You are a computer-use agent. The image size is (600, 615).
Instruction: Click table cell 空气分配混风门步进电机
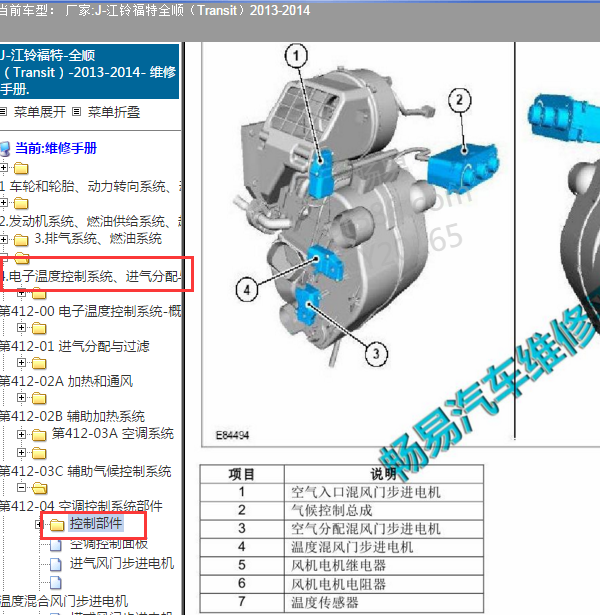click(x=384, y=529)
